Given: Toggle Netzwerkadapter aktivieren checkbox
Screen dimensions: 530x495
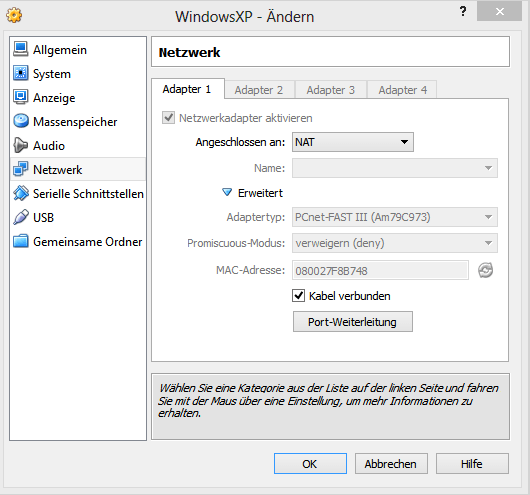Looking at the screenshot, I should [168, 118].
